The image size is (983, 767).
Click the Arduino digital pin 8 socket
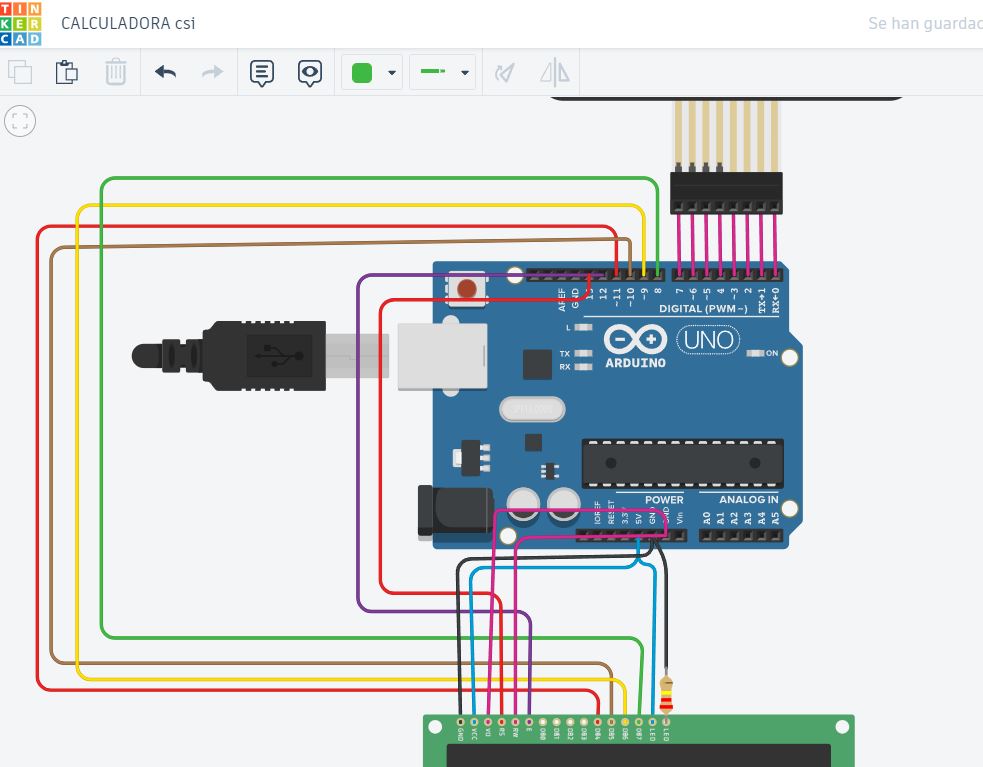tap(658, 275)
